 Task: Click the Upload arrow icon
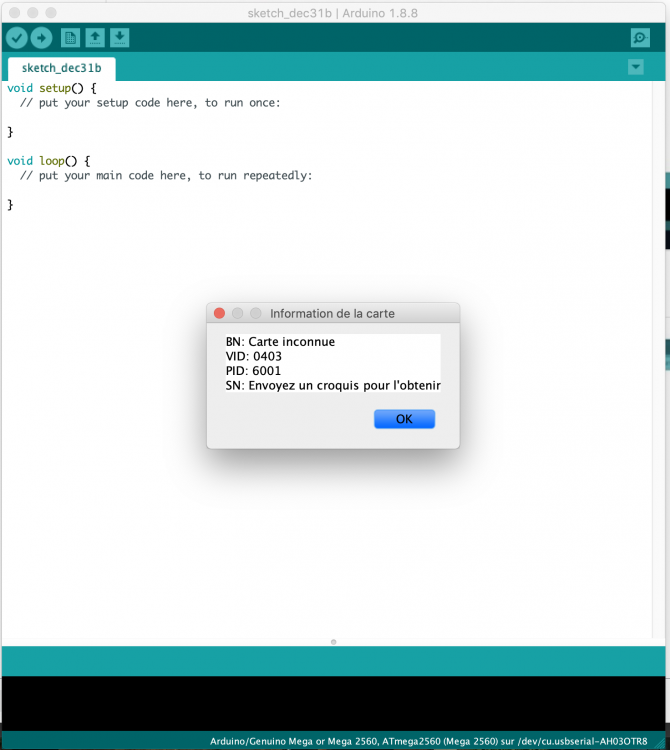[x=42, y=37]
